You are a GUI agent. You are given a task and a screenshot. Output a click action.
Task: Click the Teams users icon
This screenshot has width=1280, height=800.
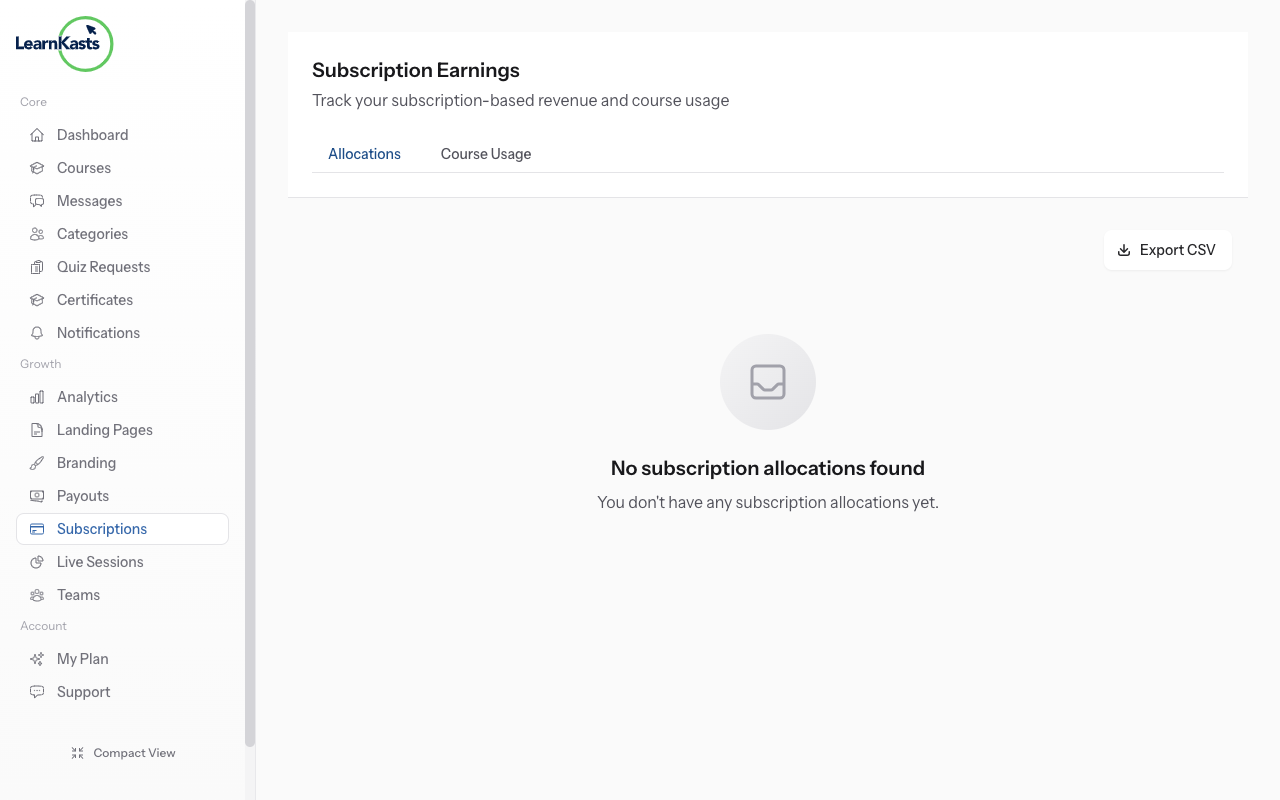[37, 594]
